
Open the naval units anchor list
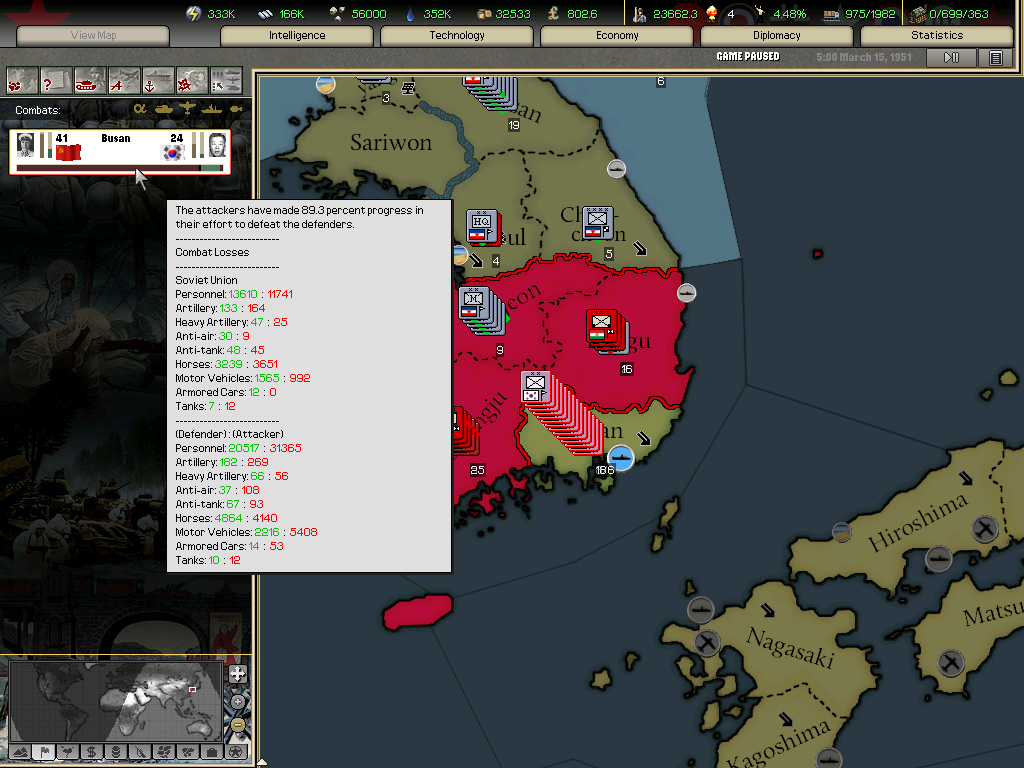158,80
